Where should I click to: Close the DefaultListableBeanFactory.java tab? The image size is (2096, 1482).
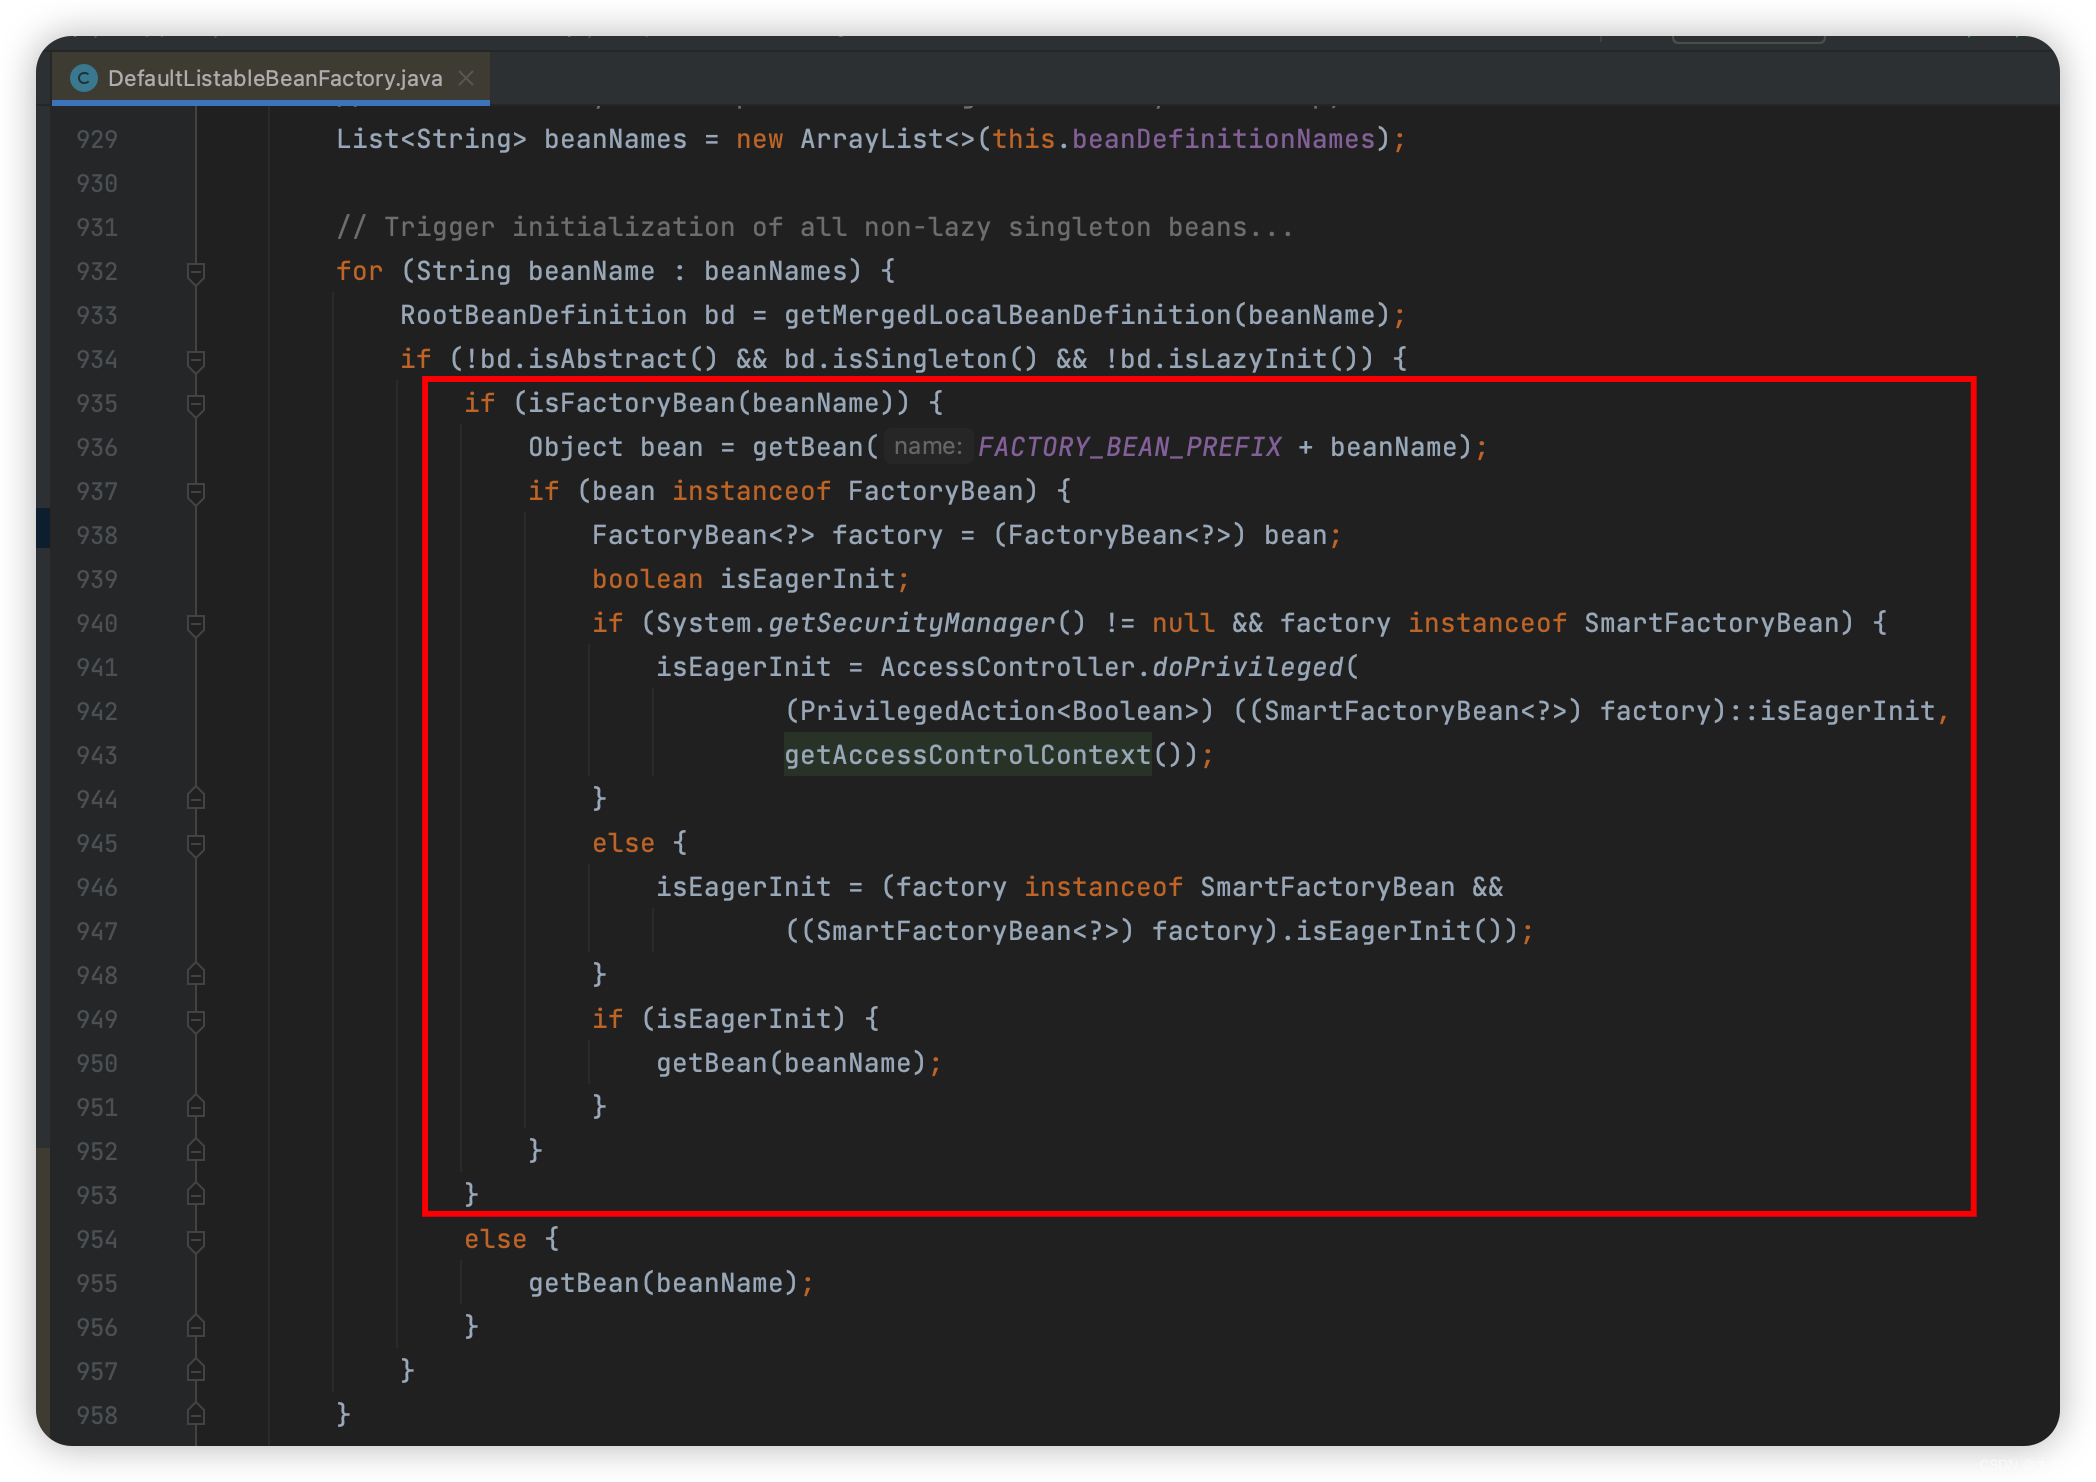pos(466,78)
